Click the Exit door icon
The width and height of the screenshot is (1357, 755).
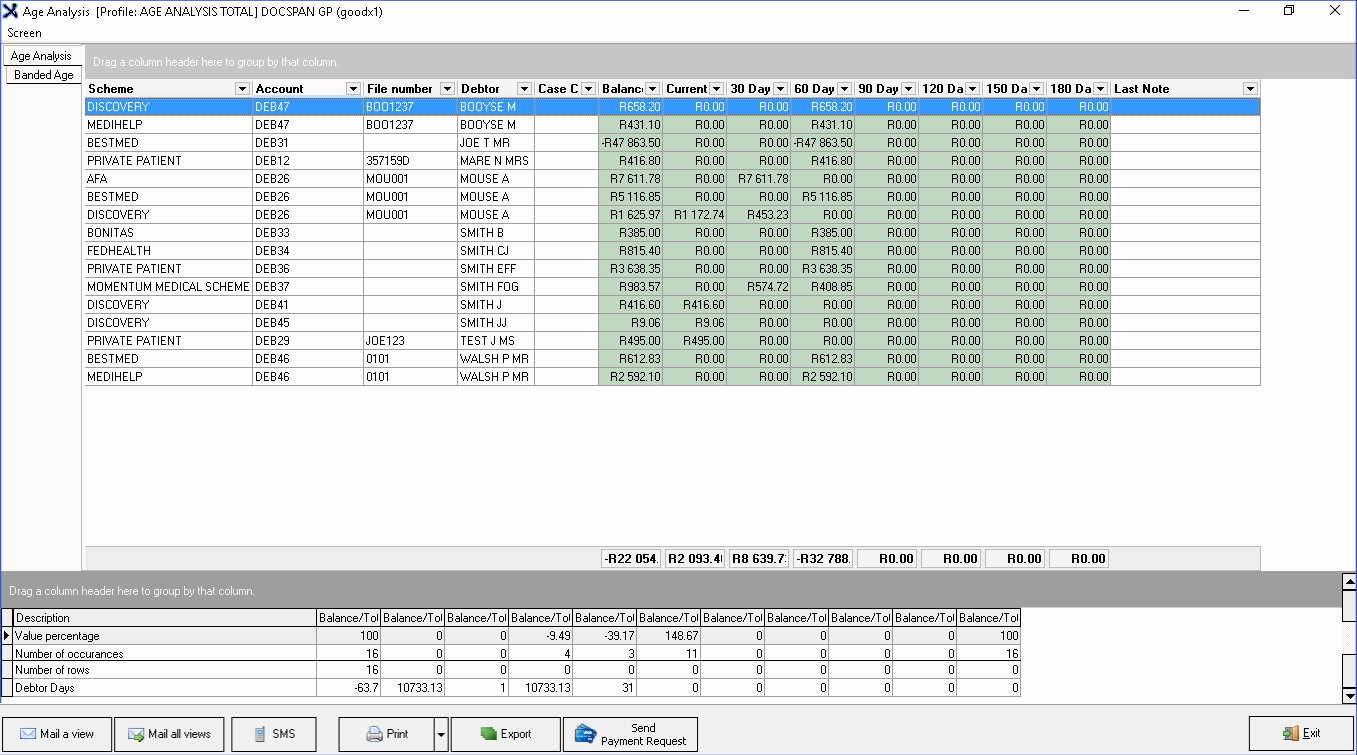point(1290,734)
